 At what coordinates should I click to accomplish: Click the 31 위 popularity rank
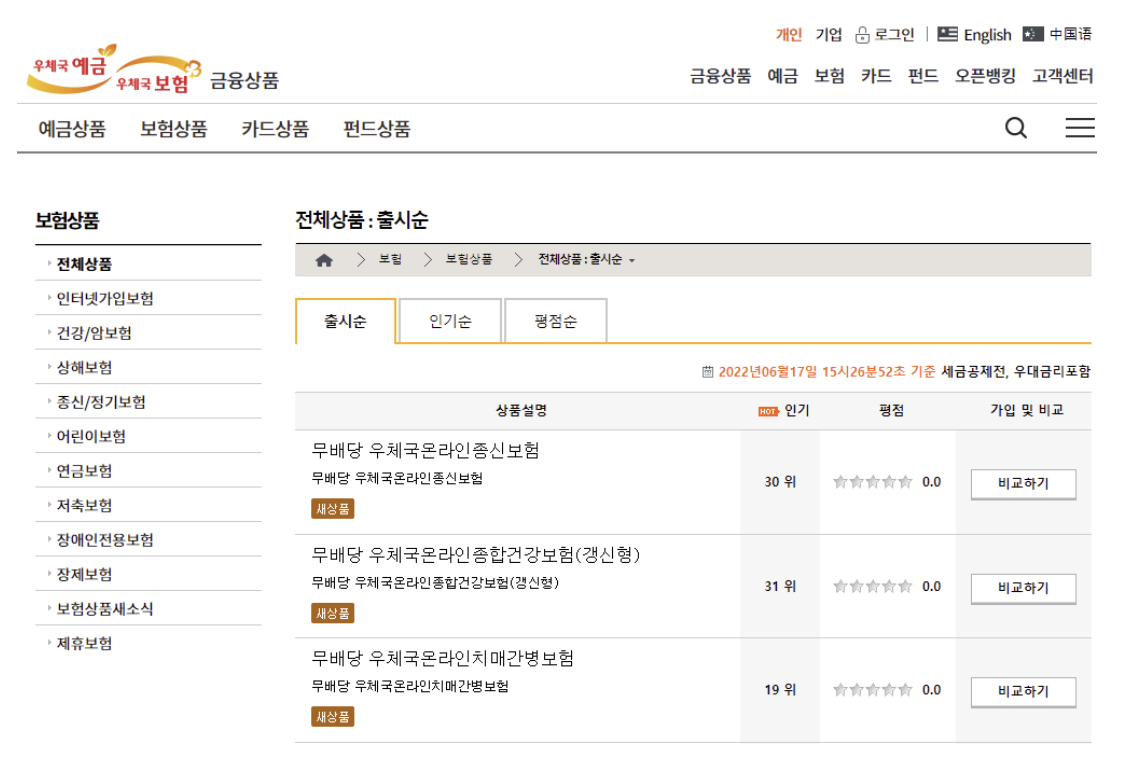[780, 586]
